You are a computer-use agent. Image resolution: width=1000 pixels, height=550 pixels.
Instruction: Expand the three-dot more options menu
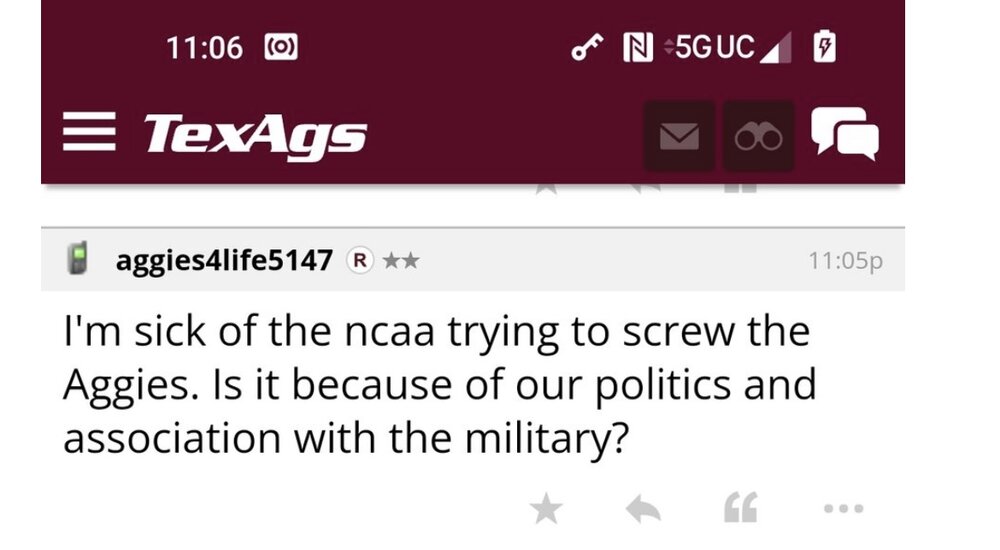click(841, 510)
